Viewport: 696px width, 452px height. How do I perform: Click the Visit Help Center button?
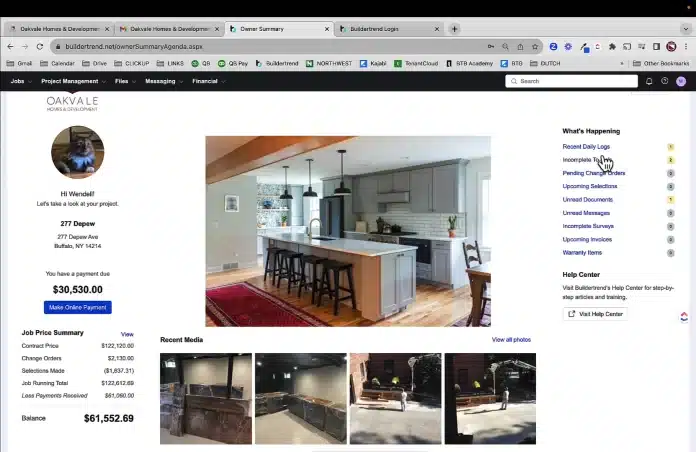coord(595,314)
